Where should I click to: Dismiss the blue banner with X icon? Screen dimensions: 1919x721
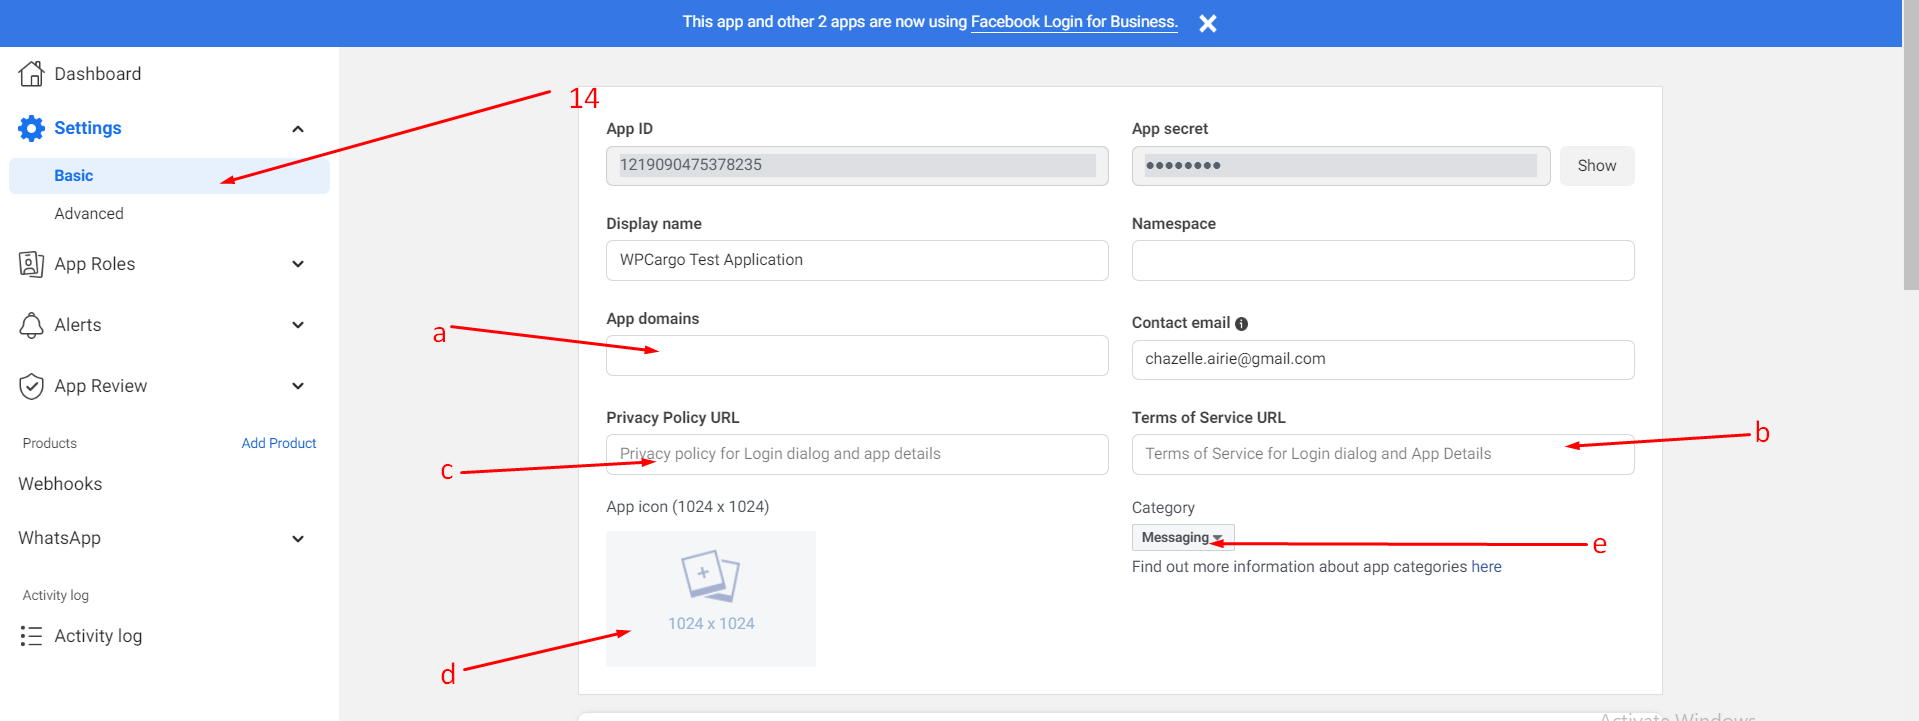click(1208, 23)
